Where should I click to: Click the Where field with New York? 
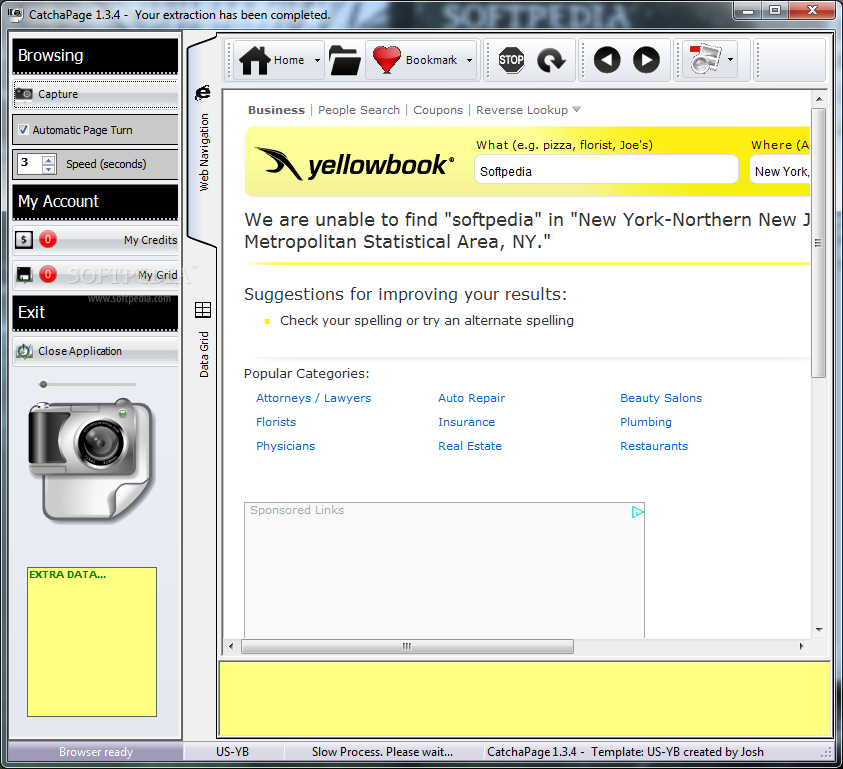click(x=780, y=171)
